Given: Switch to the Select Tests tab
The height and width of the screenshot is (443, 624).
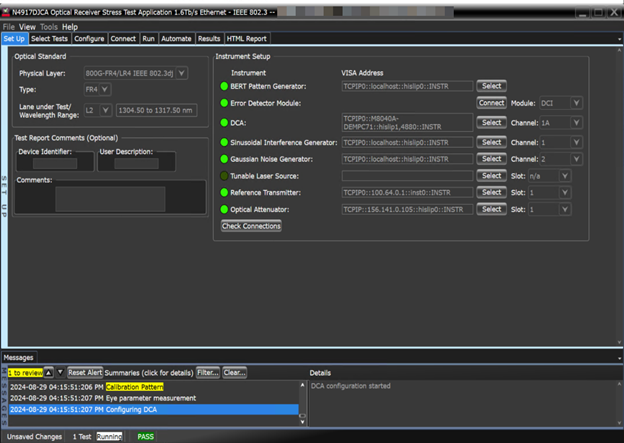Looking at the screenshot, I should [x=50, y=38].
